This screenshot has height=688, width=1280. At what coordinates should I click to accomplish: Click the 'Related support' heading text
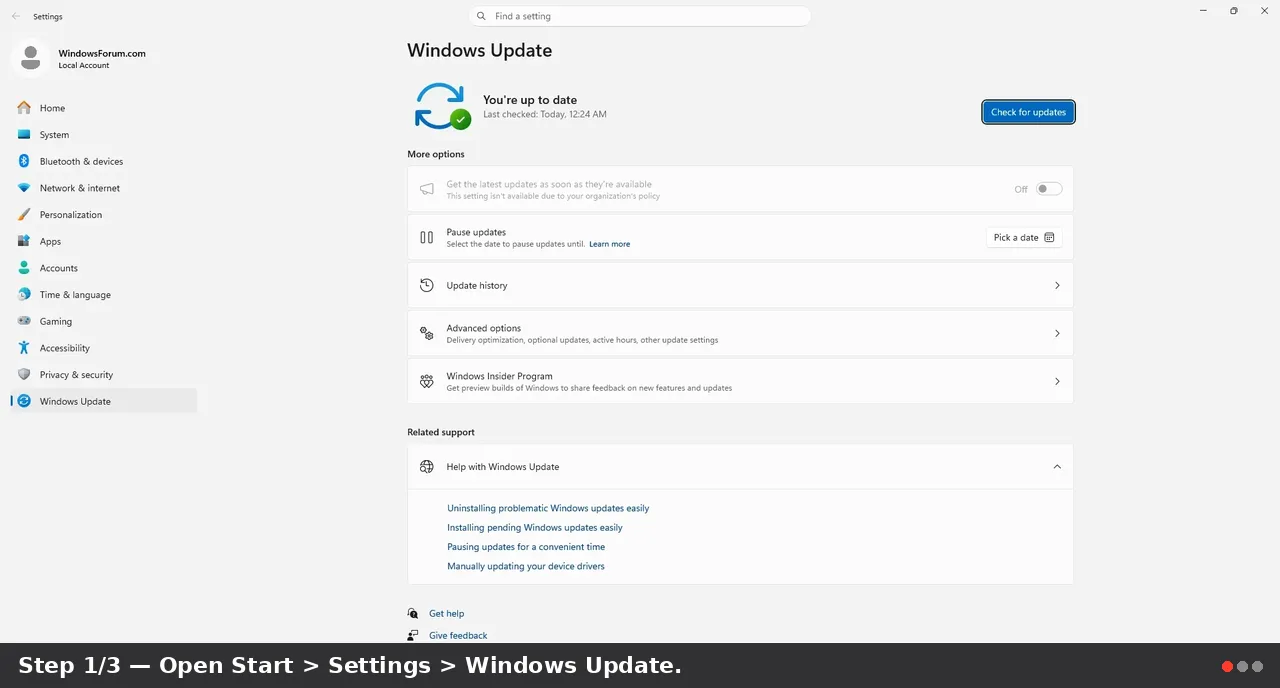441,433
